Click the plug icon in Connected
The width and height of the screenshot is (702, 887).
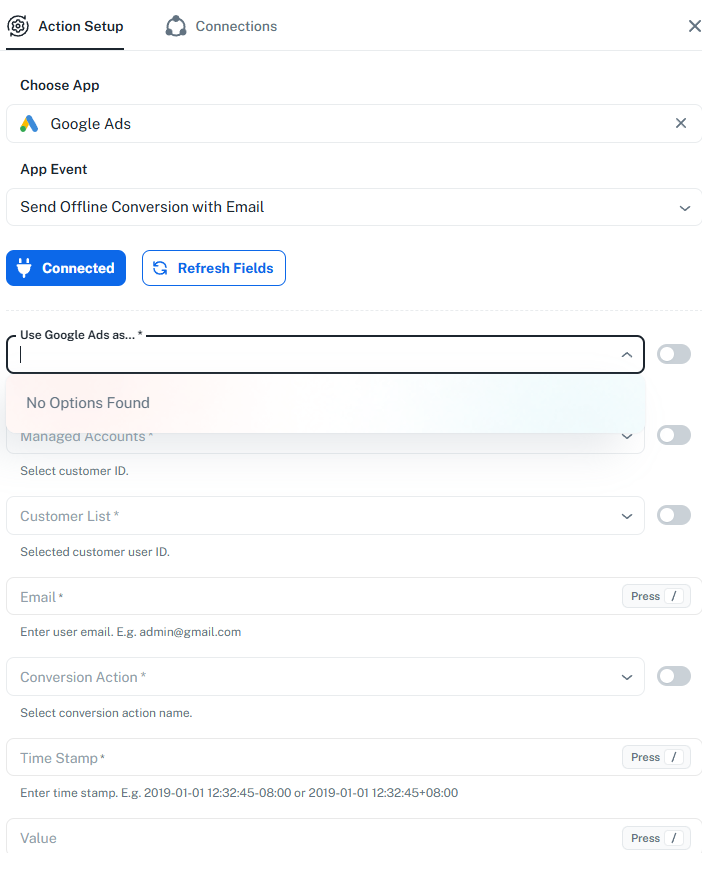click(24, 268)
